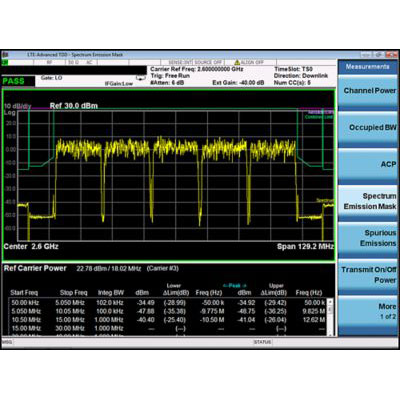Viewport: 400px width, 400px height.
Task: Click the SOURCE OFF status cell
Action: coord(208,62)
